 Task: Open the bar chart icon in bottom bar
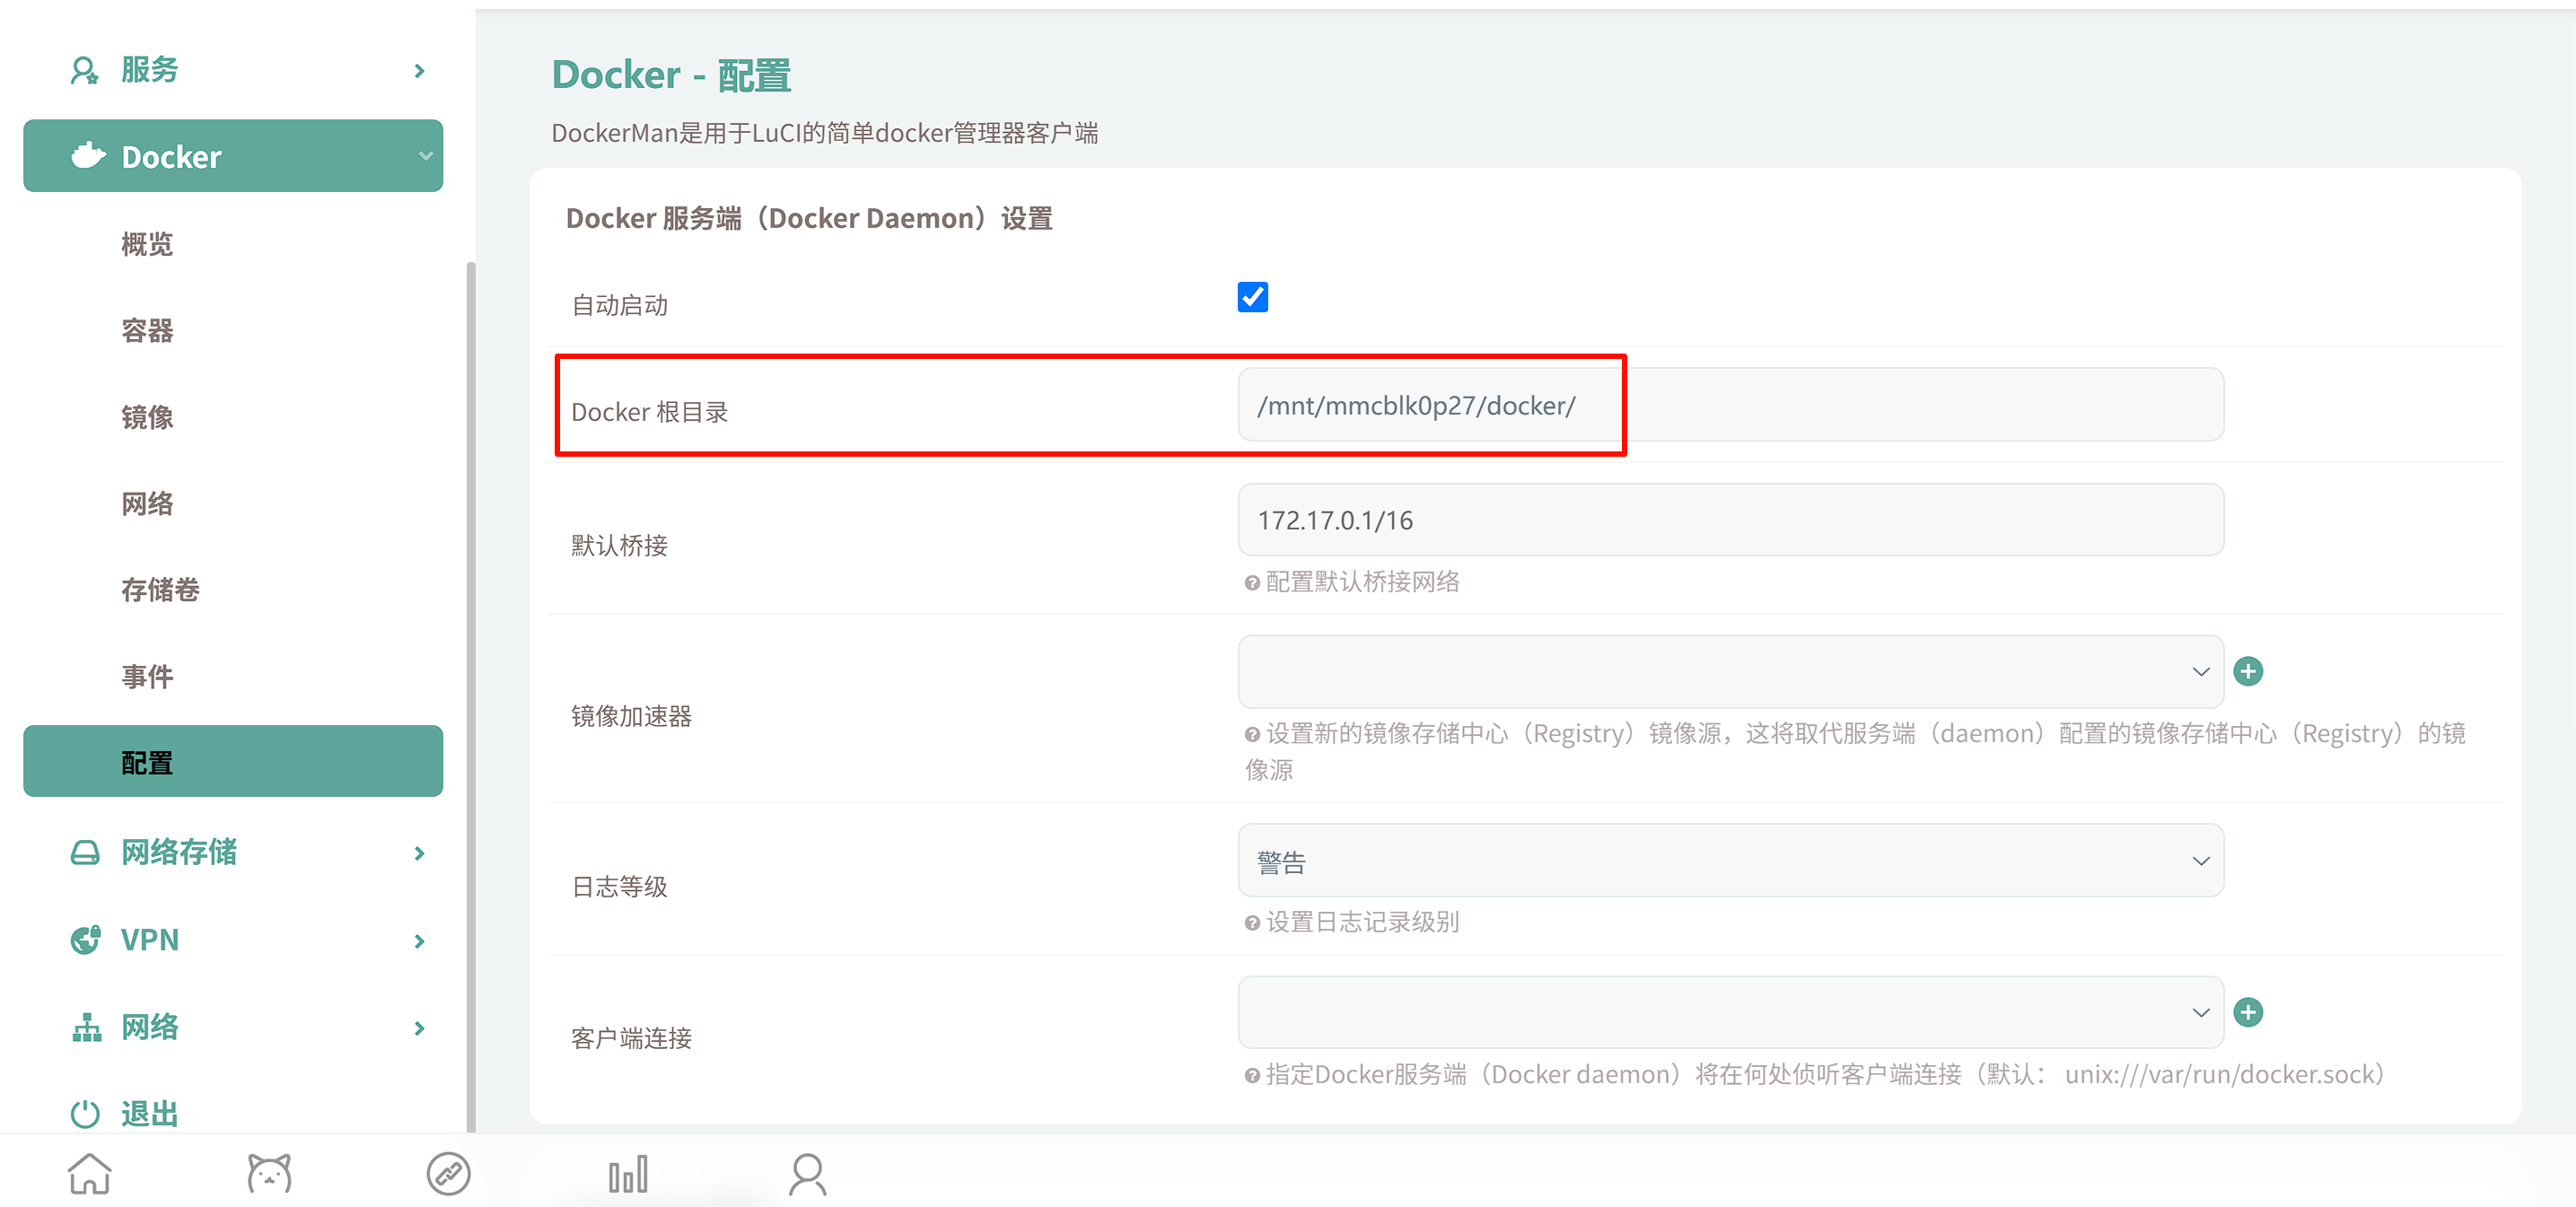coord(628,1174)
